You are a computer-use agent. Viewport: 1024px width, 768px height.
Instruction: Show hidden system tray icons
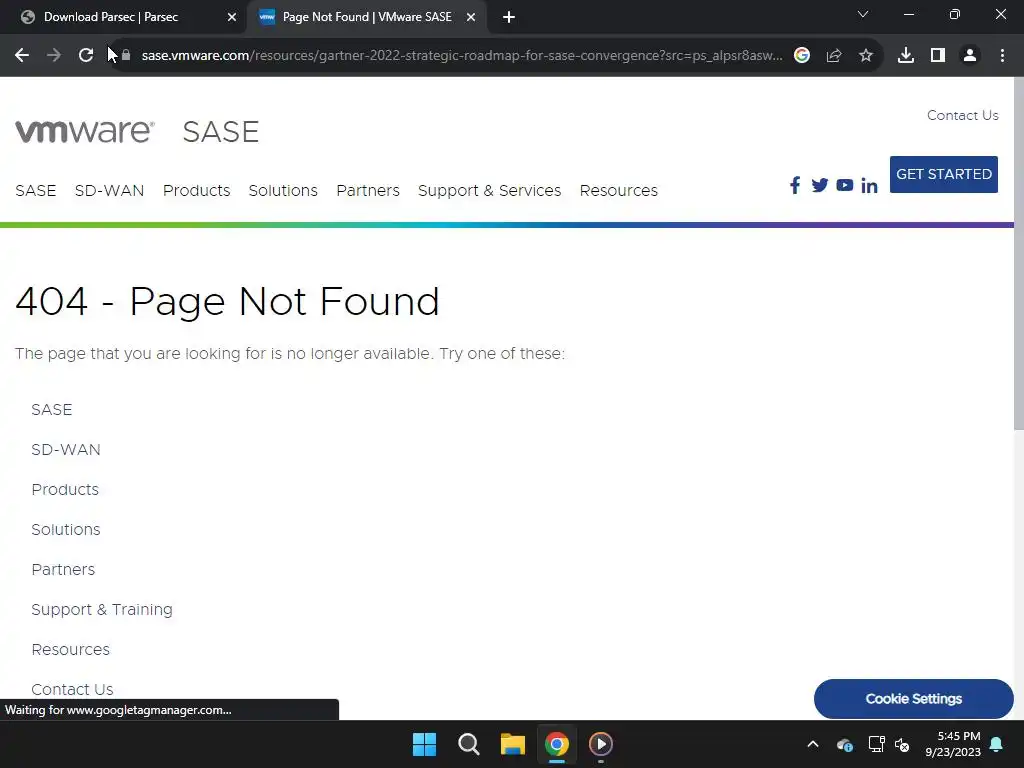coord(813,744)
